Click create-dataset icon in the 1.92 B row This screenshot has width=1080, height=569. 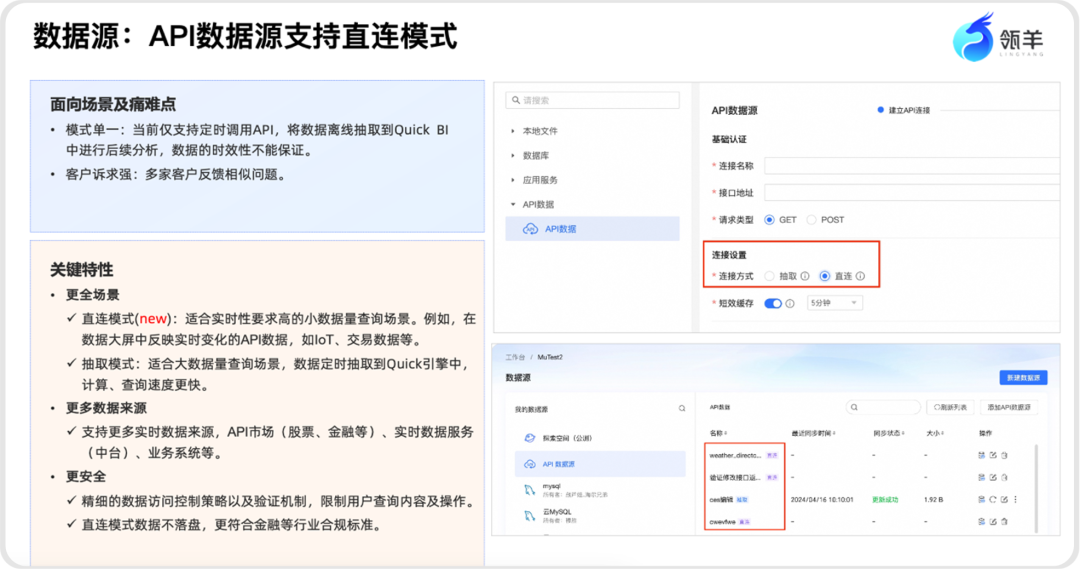pos(982,499)
